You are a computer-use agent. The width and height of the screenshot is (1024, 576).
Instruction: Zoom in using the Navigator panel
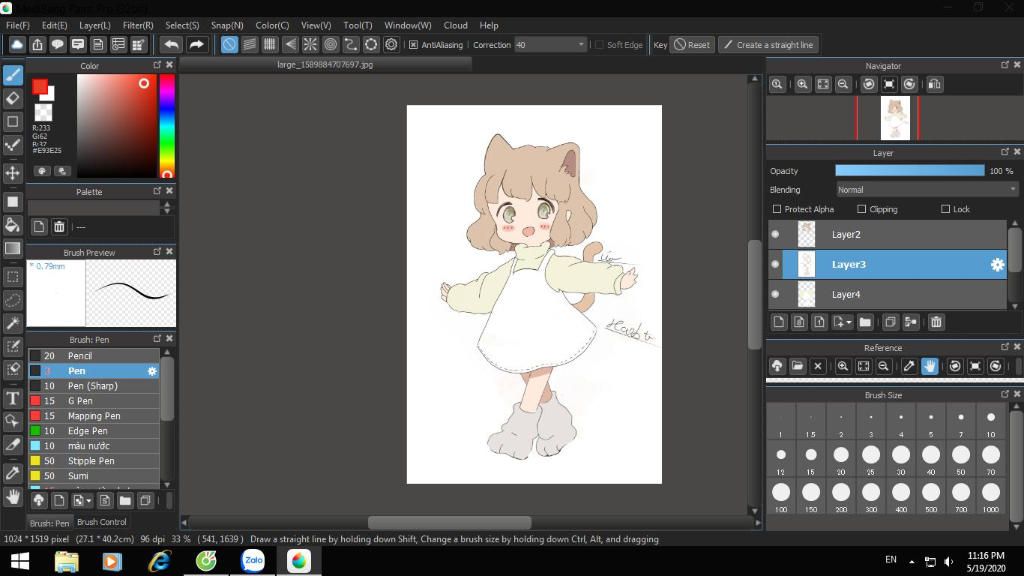[x=803, y=84]
